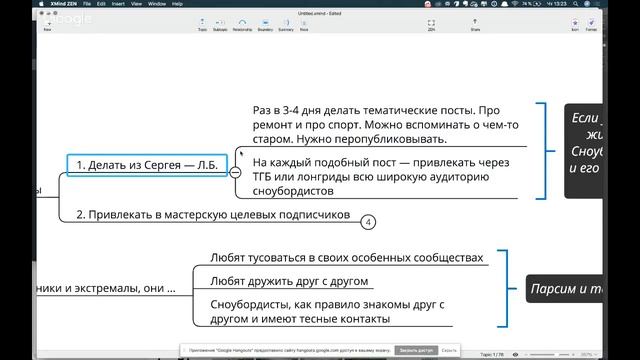Adjust the zoom slider in status bar
The image size is (640, 360).
click(549, 355)
